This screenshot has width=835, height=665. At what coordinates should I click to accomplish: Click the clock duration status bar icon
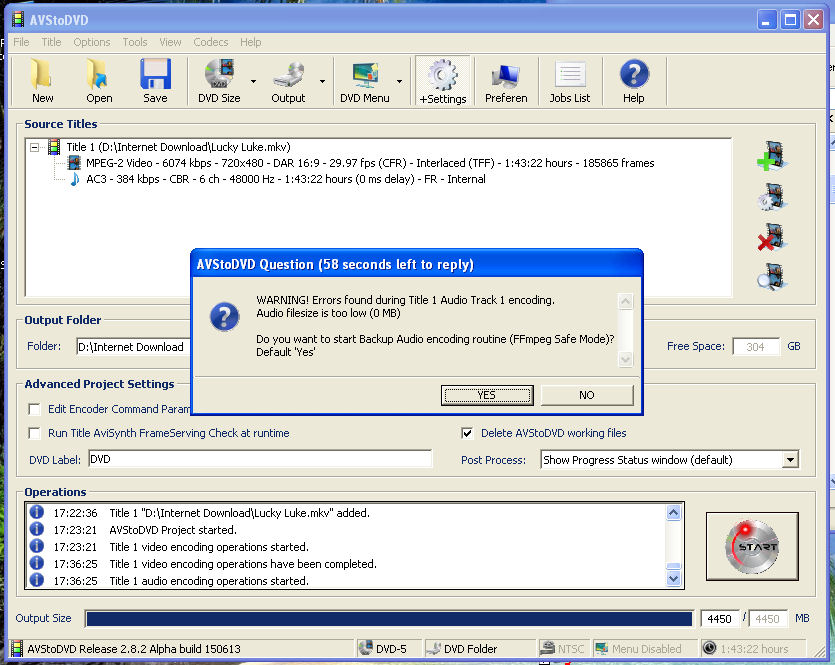(x=709, y=648)
